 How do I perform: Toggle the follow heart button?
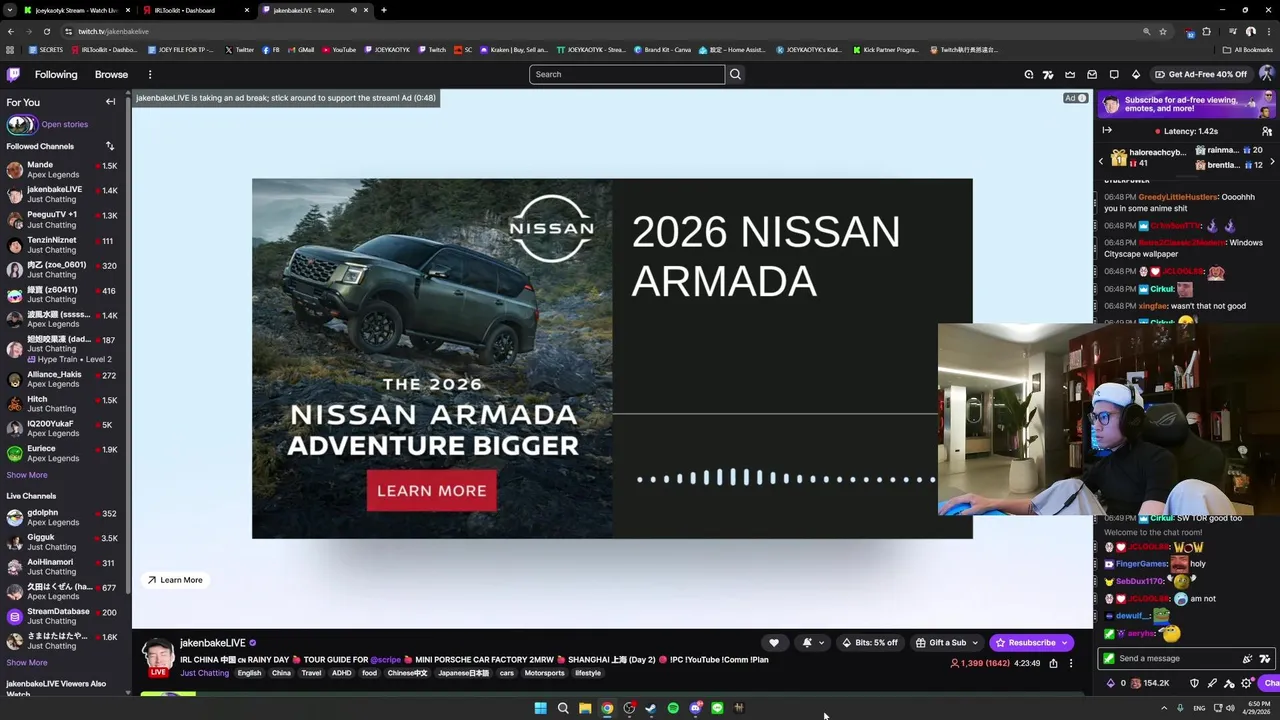click(773, 643)
